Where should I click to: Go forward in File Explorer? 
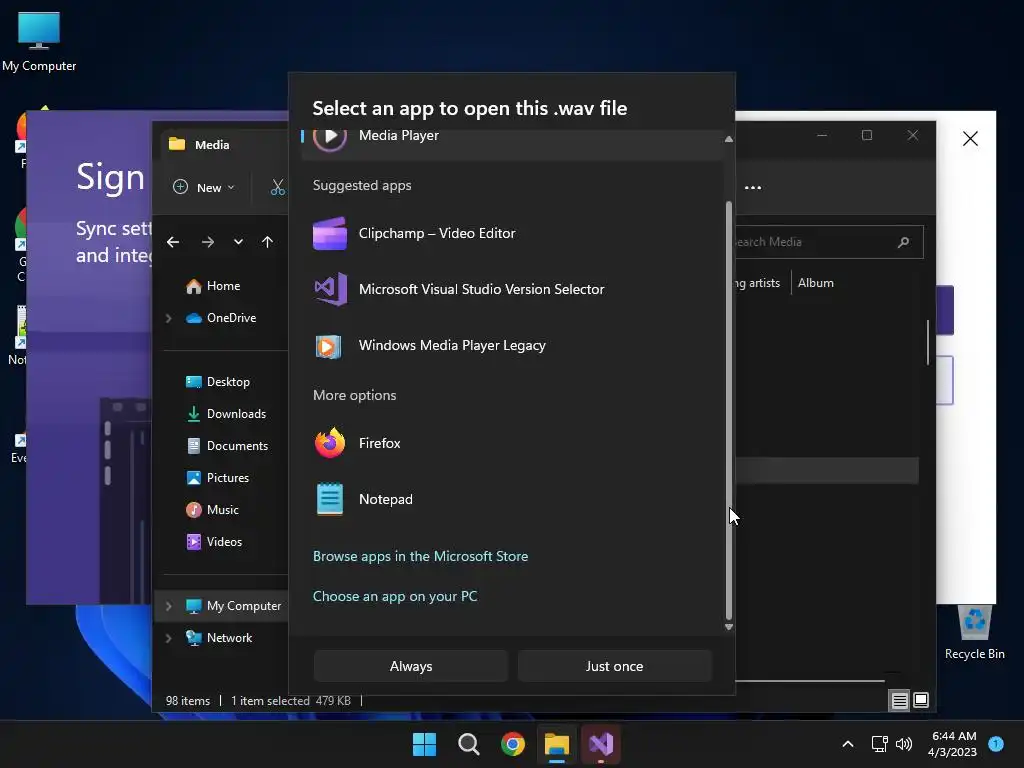[x=208, y=242]
